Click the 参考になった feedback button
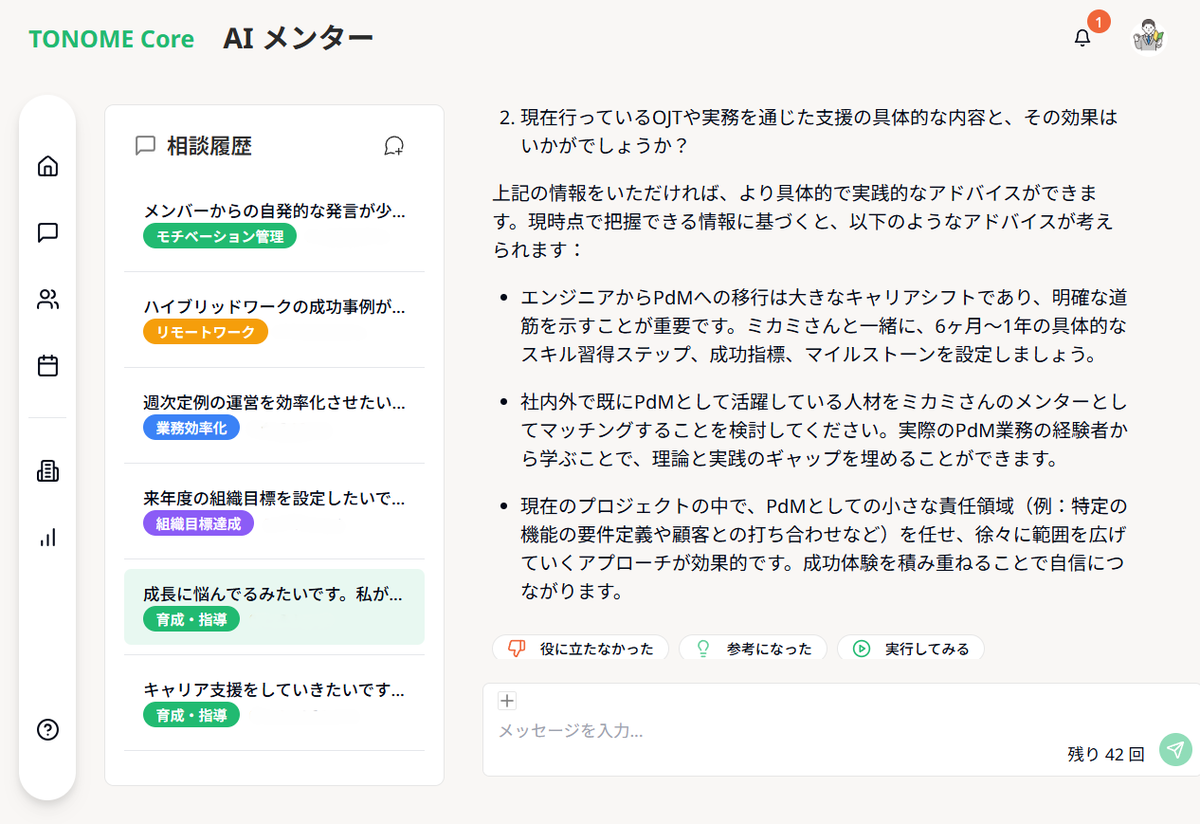1200x824 pixels. (x=752, y=648)
